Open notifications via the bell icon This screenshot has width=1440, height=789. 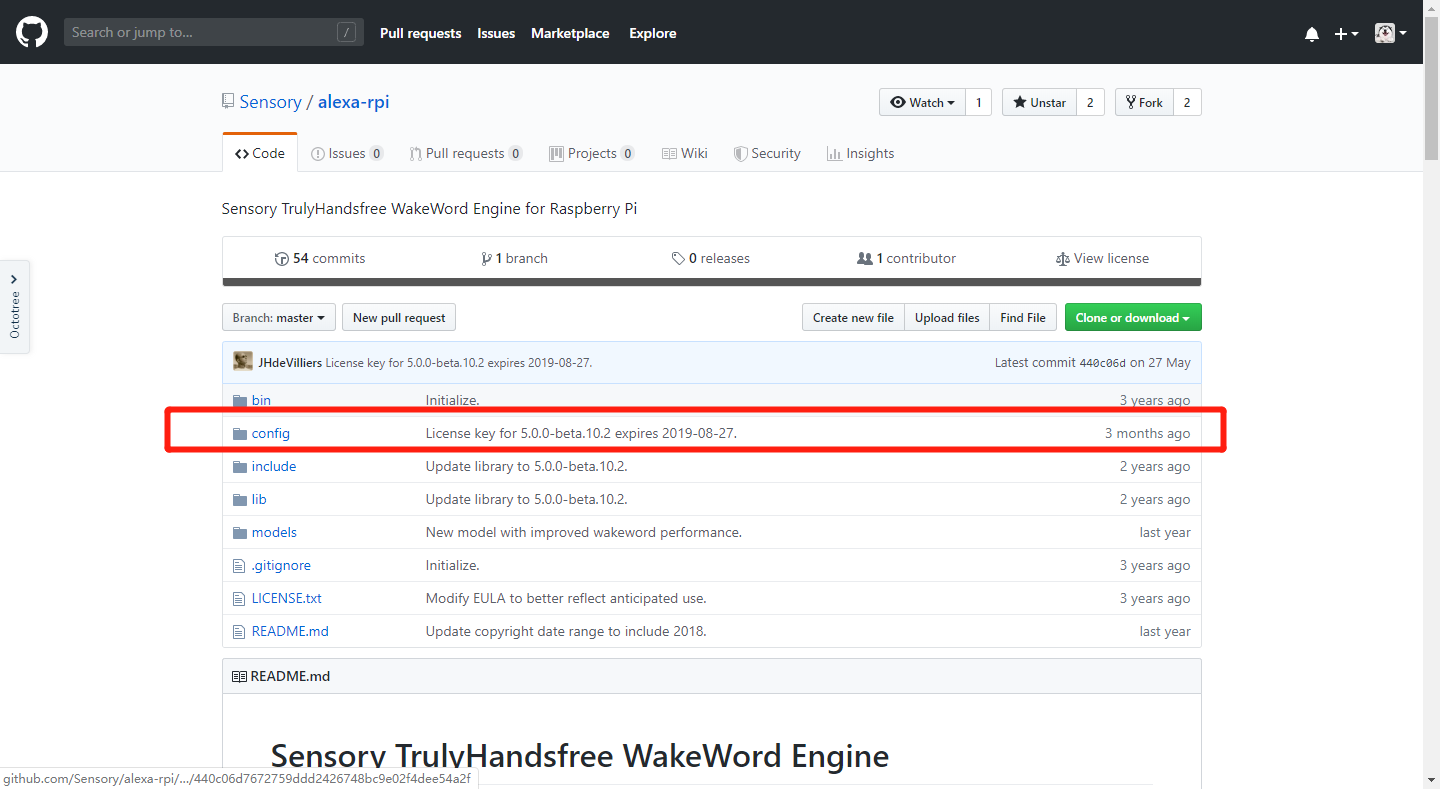(x=1312, y=33)
